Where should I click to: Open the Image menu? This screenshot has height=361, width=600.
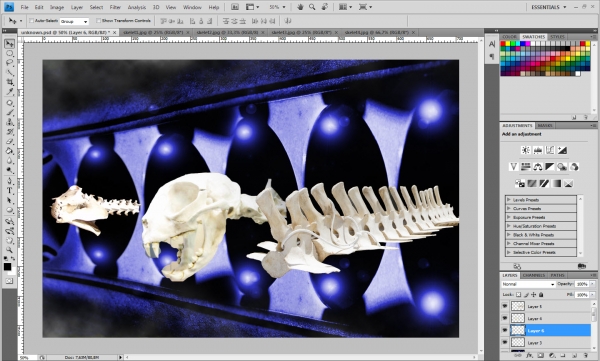(57, 7)
